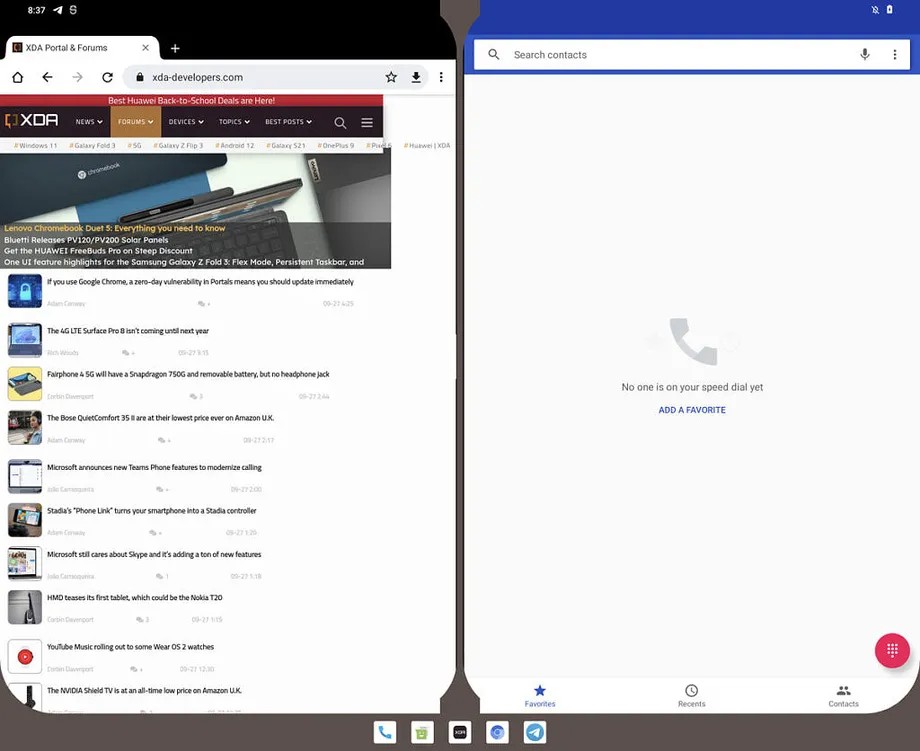Open the dialer using the pink floating button
This screenshot has height=751, width=920.
(892, 649)
